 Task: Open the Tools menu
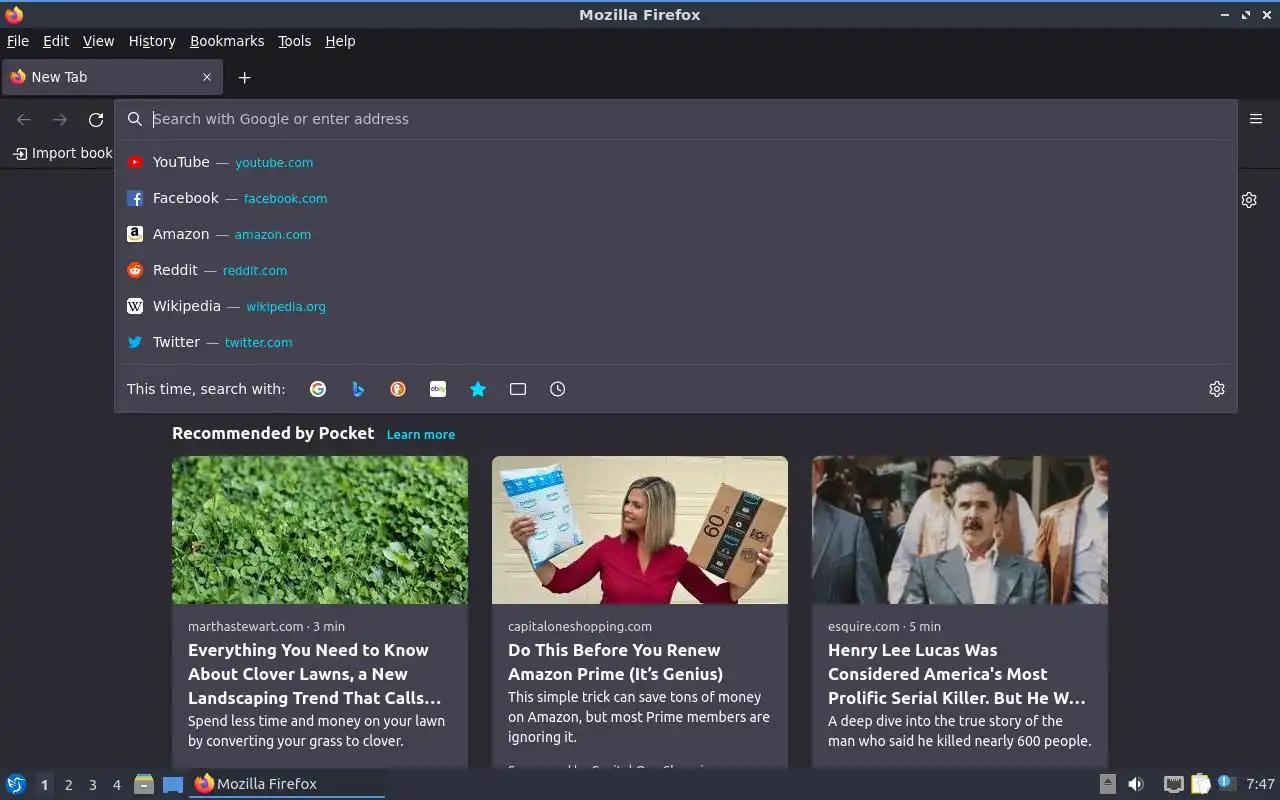tap(295, 41)
